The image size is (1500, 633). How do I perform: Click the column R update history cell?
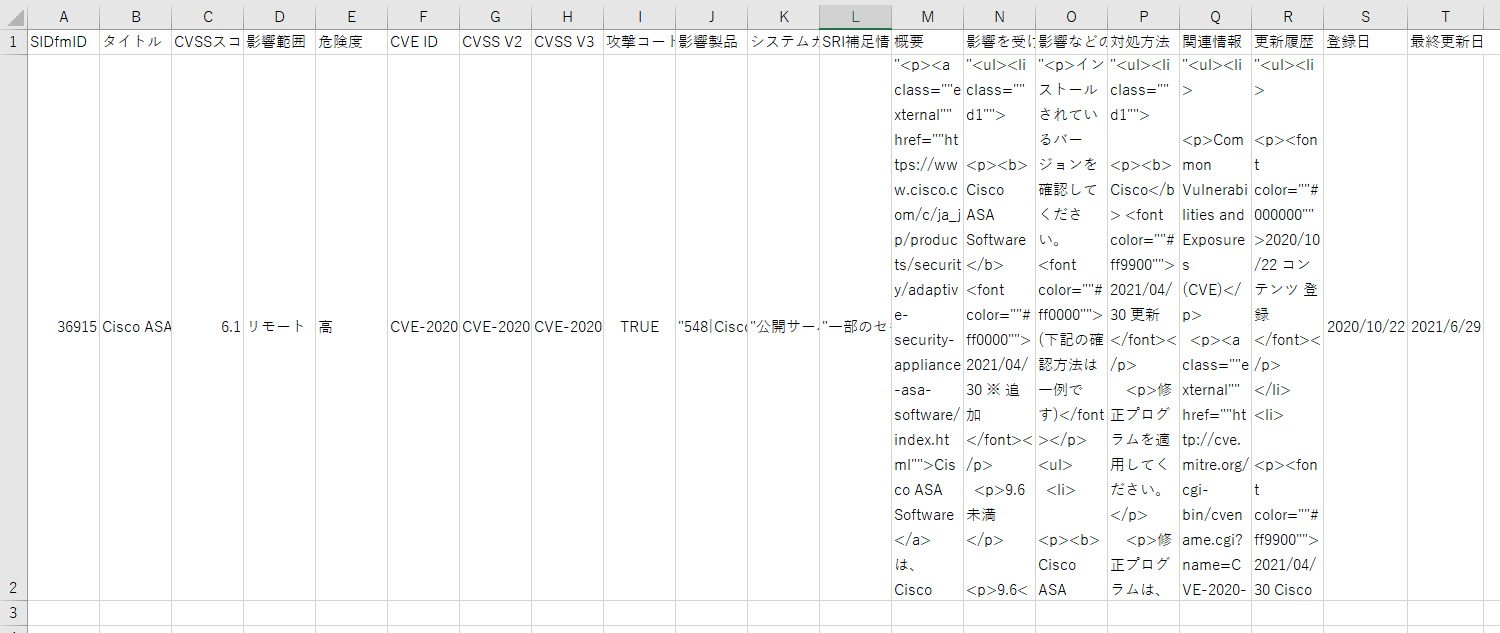[1288, 327]
